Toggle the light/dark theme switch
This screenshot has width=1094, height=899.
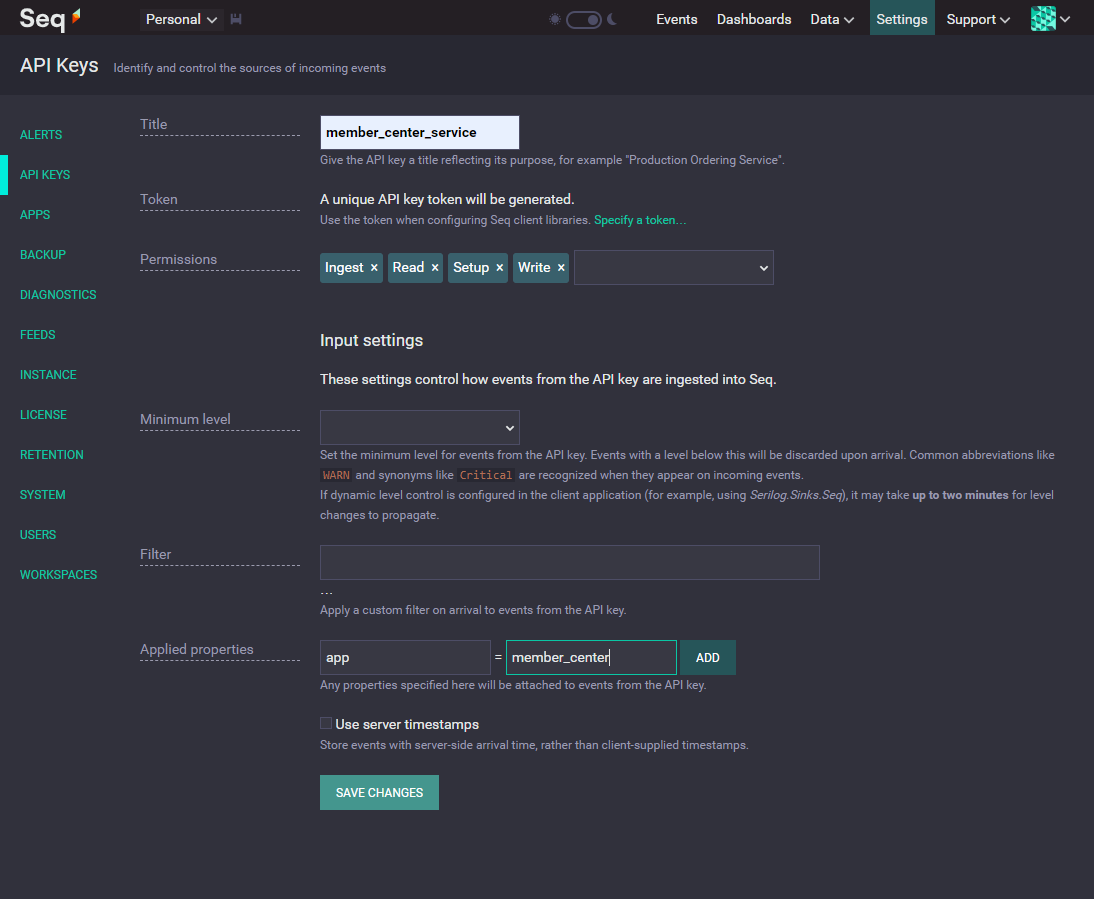click(583, 20)
